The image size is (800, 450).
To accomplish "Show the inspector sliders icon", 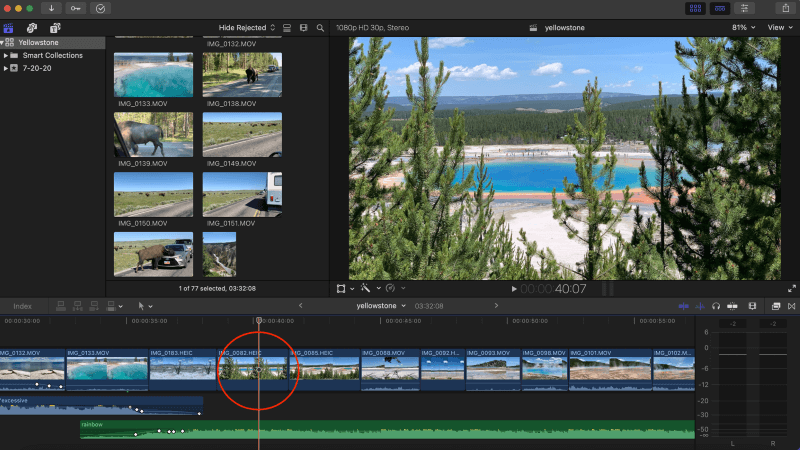I will [x=744, y=8].
